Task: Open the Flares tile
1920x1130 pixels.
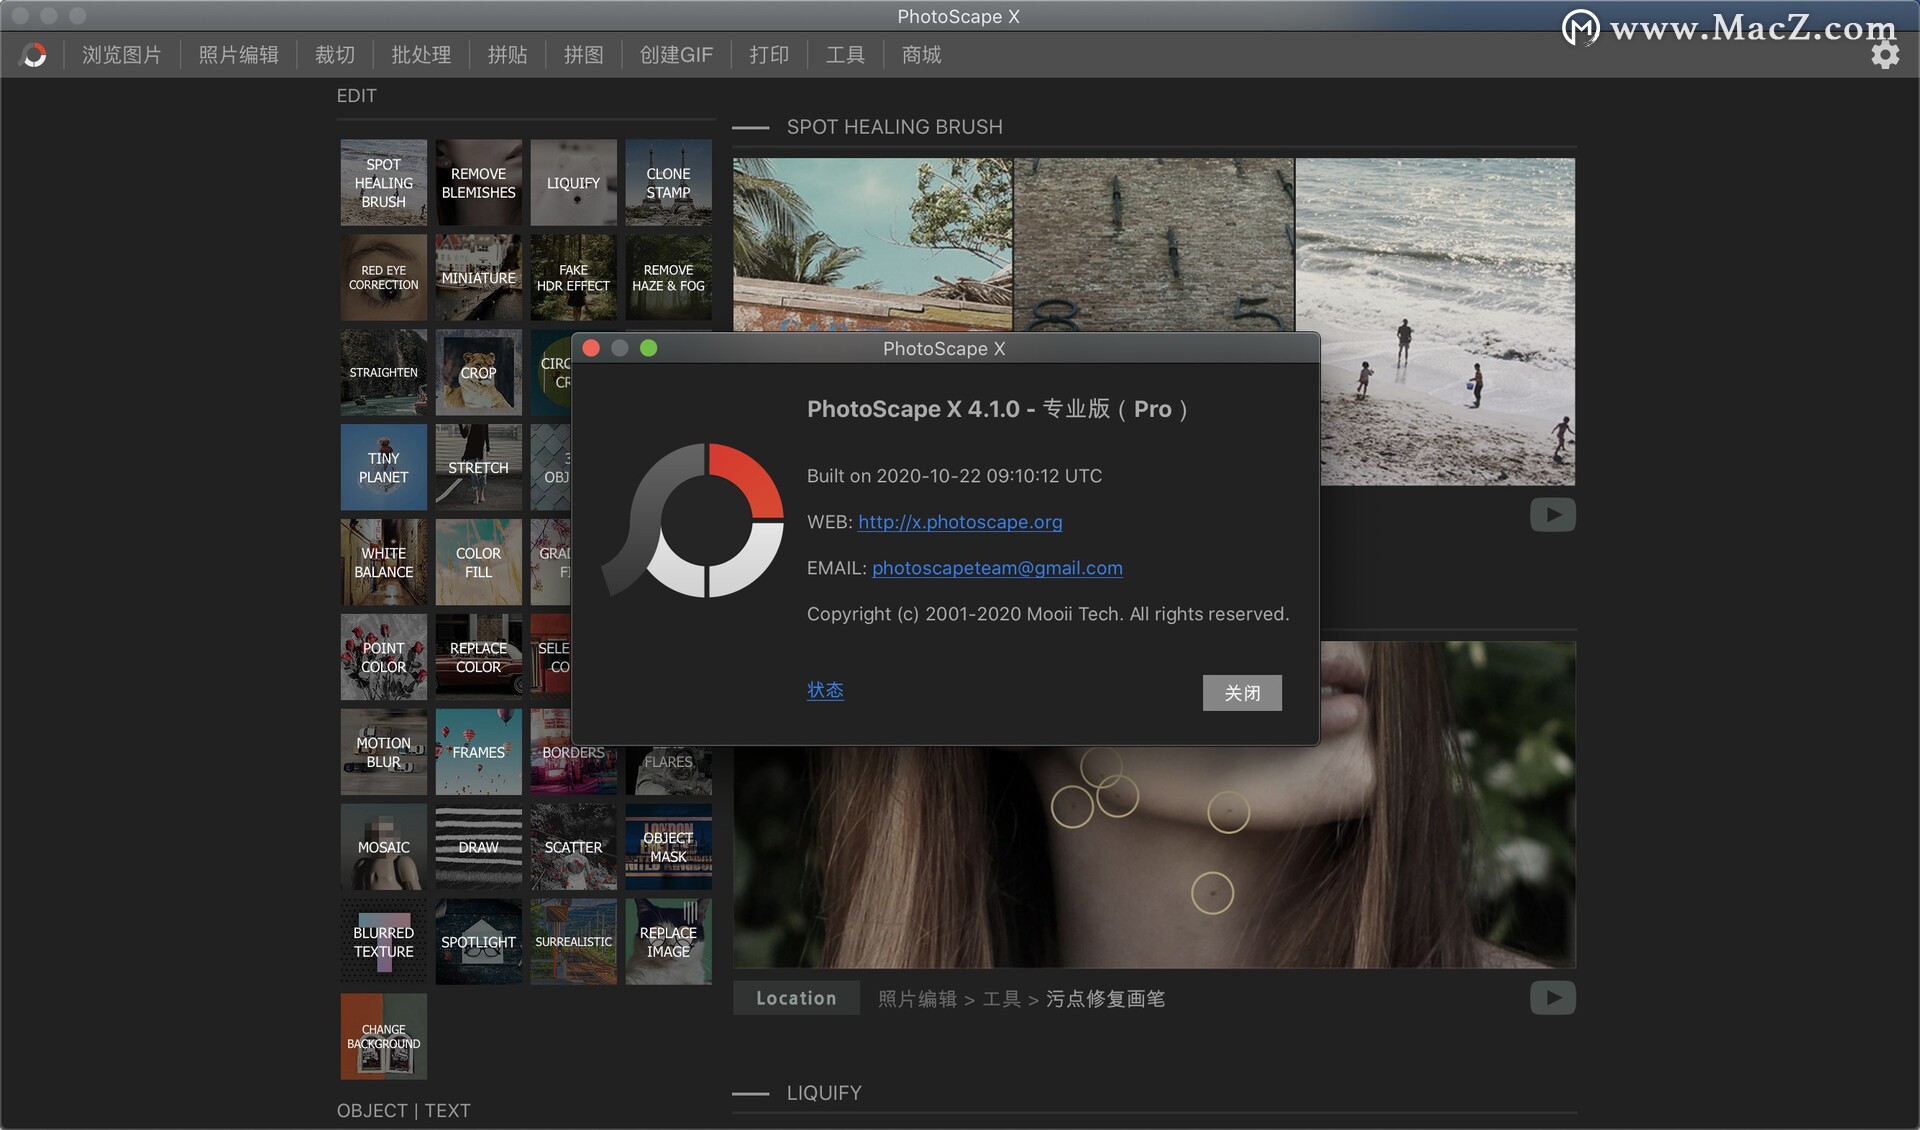Action: coord(668,770)
